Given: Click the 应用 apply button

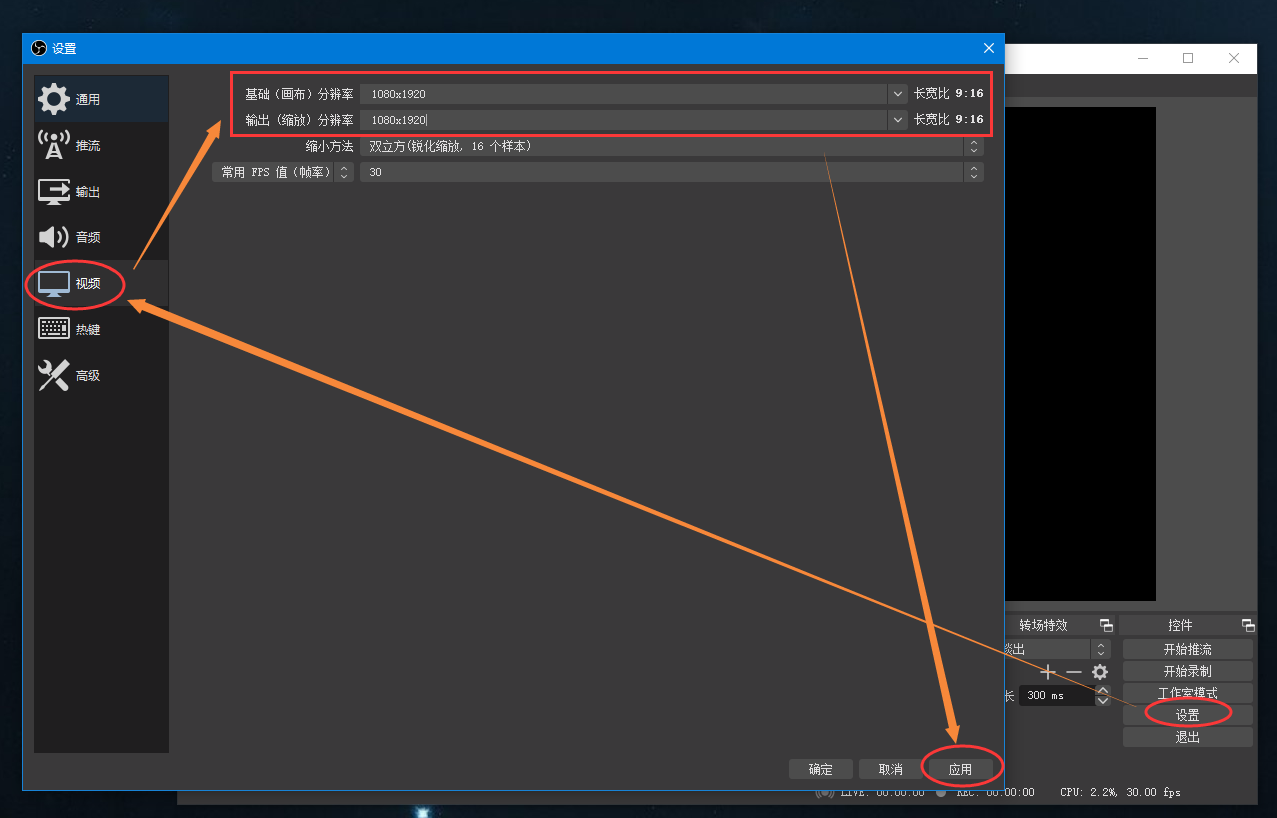Looking at the screenshot, I should click(961, 769).
